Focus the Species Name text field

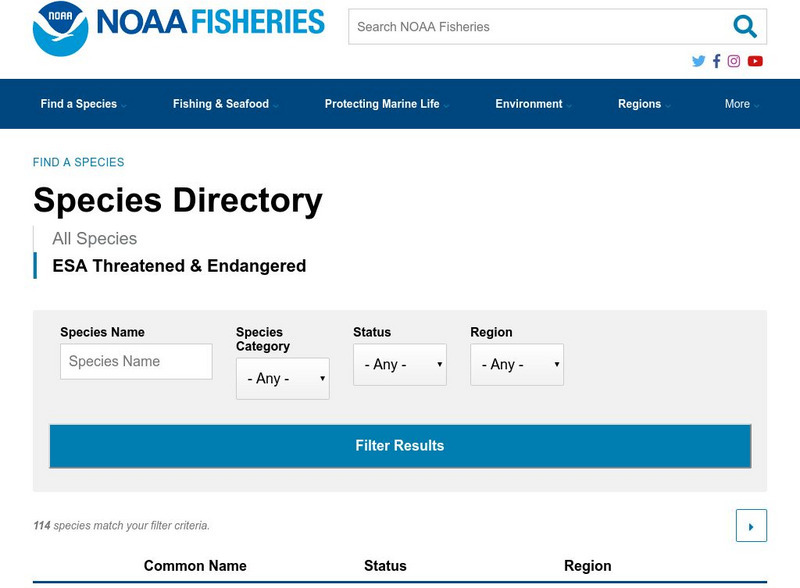[x=136, y=362]
